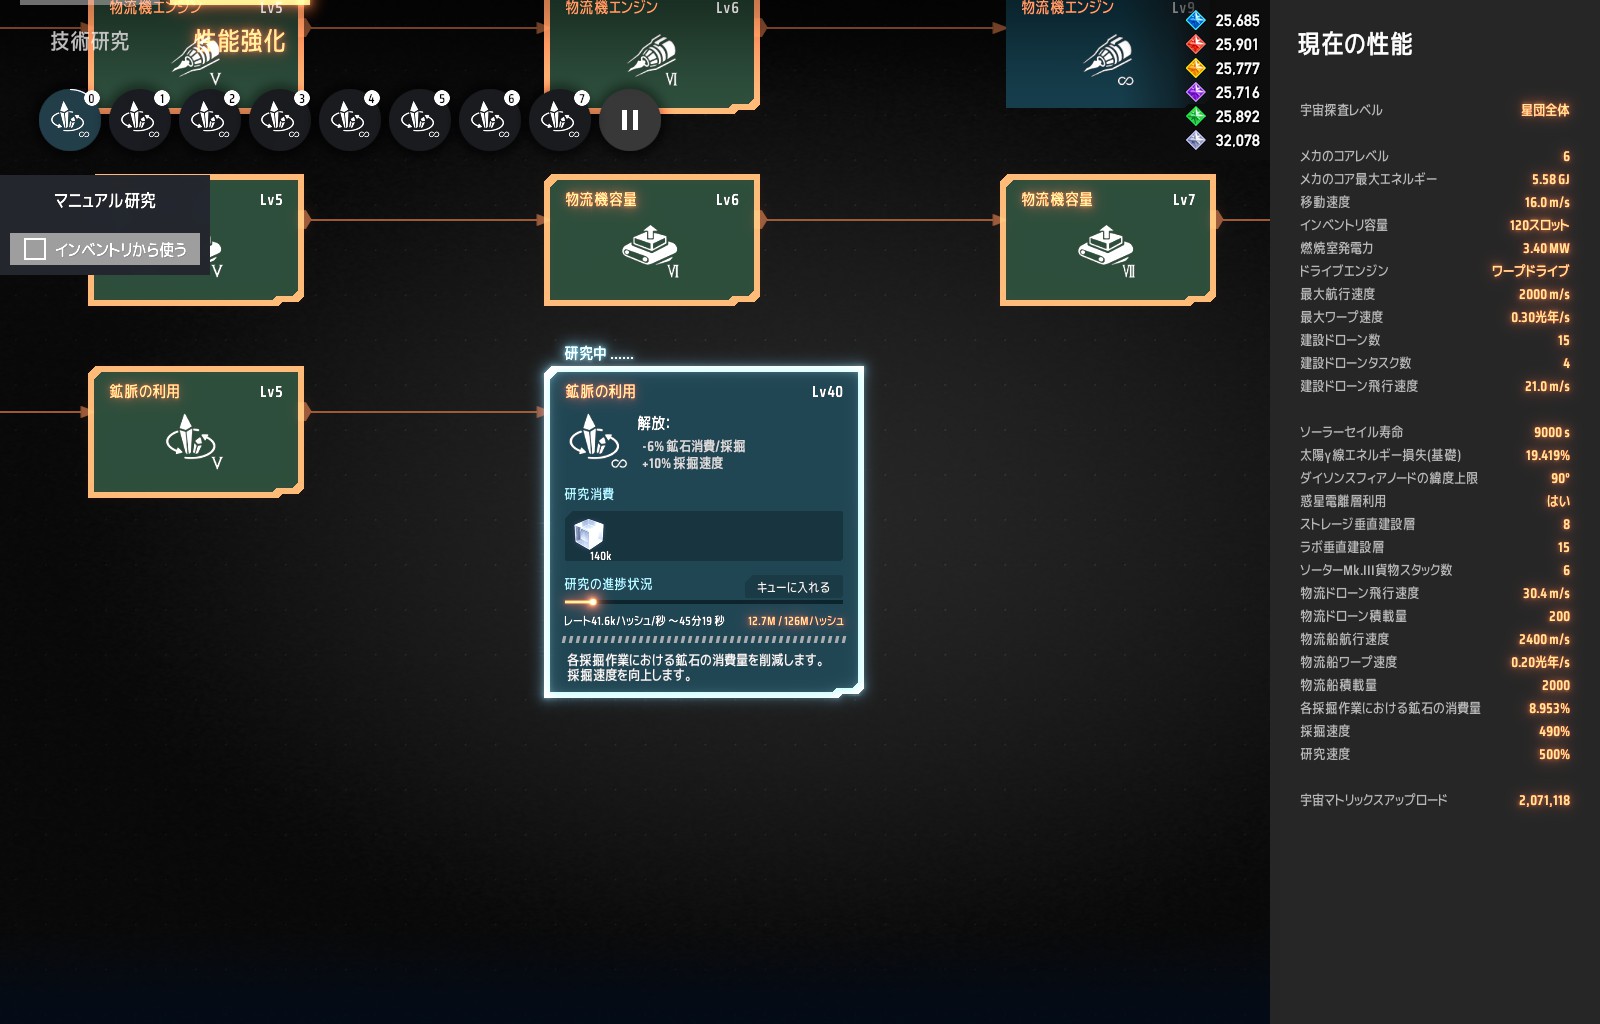Click キューに入れる button
1600x1024 pixels.
pyautogui.click(x=793, y=587)
